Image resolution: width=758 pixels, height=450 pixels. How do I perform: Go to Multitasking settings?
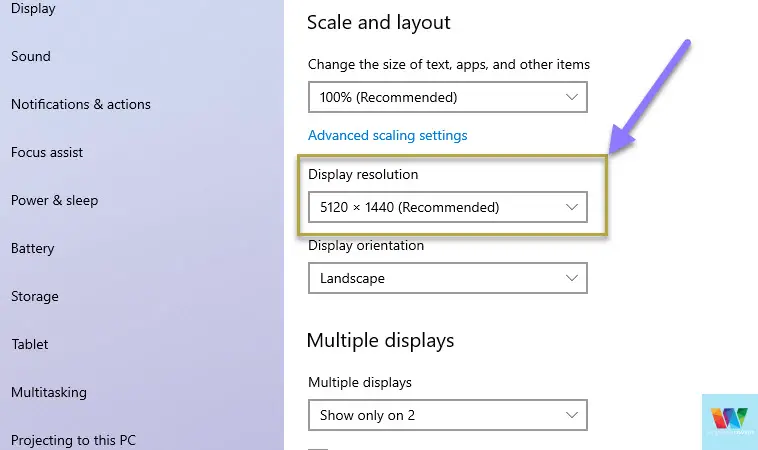[49, 392]
